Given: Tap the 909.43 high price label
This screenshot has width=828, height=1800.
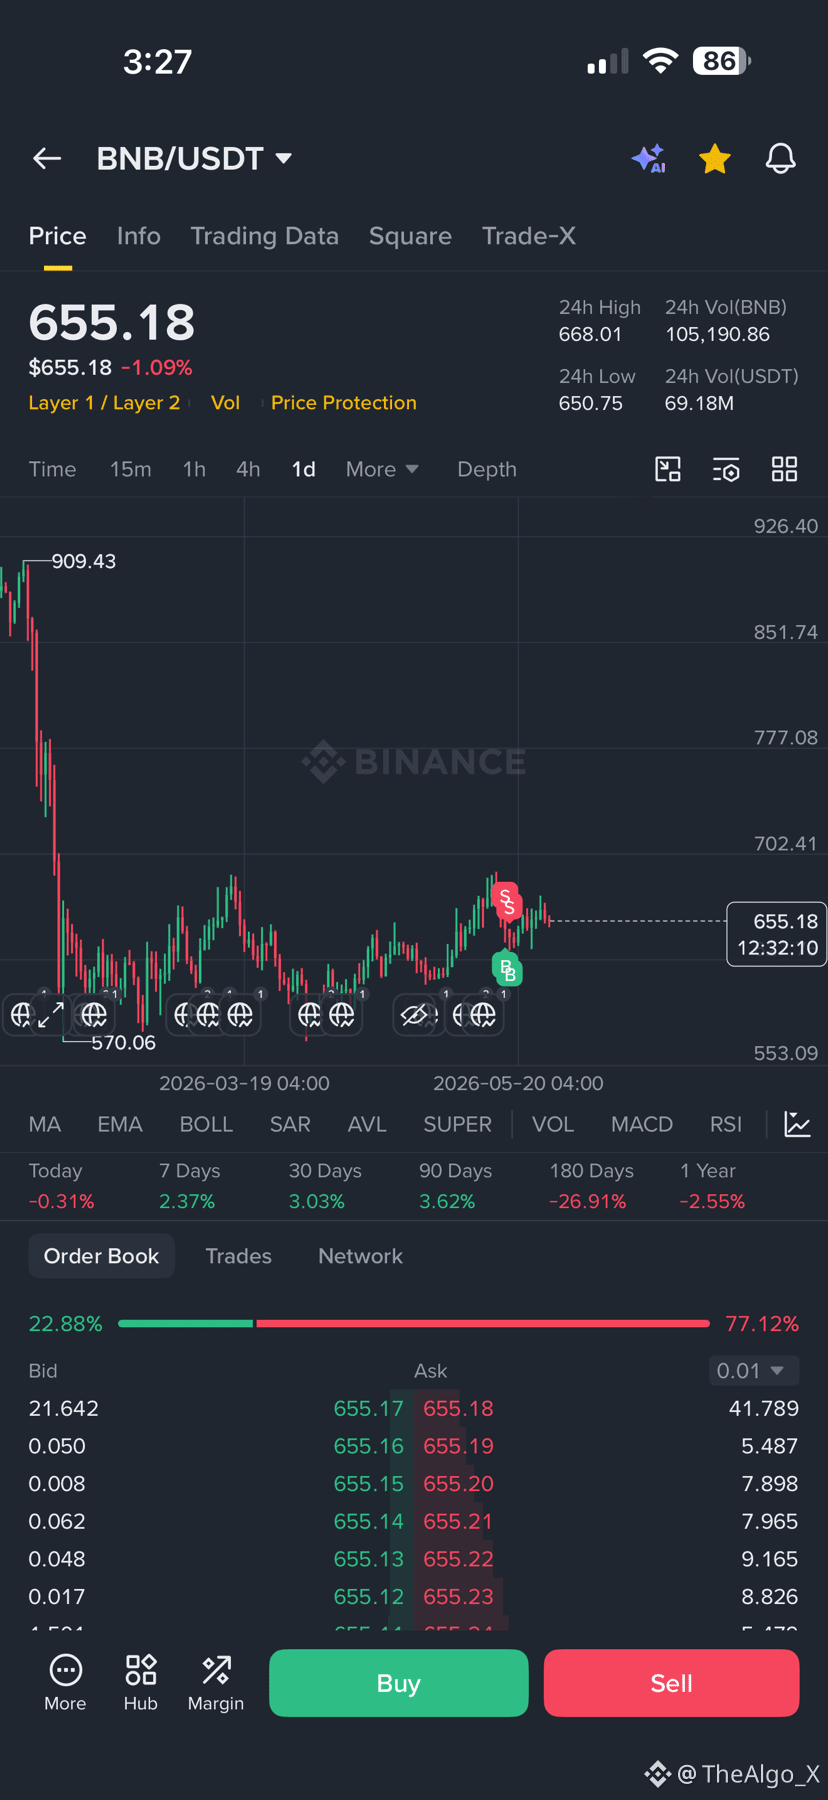Looking at the screenshot, I should 83,561.
